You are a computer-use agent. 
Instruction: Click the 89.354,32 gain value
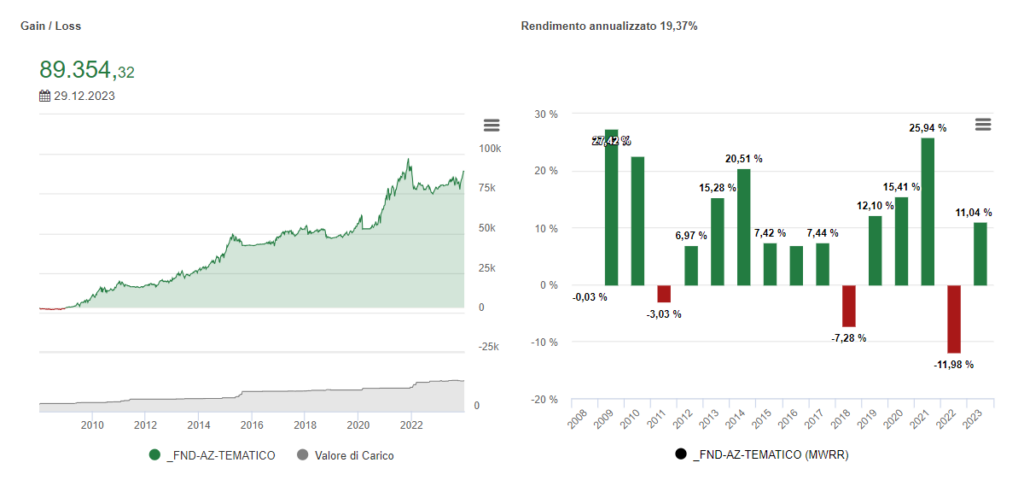[x=87, y=70]
